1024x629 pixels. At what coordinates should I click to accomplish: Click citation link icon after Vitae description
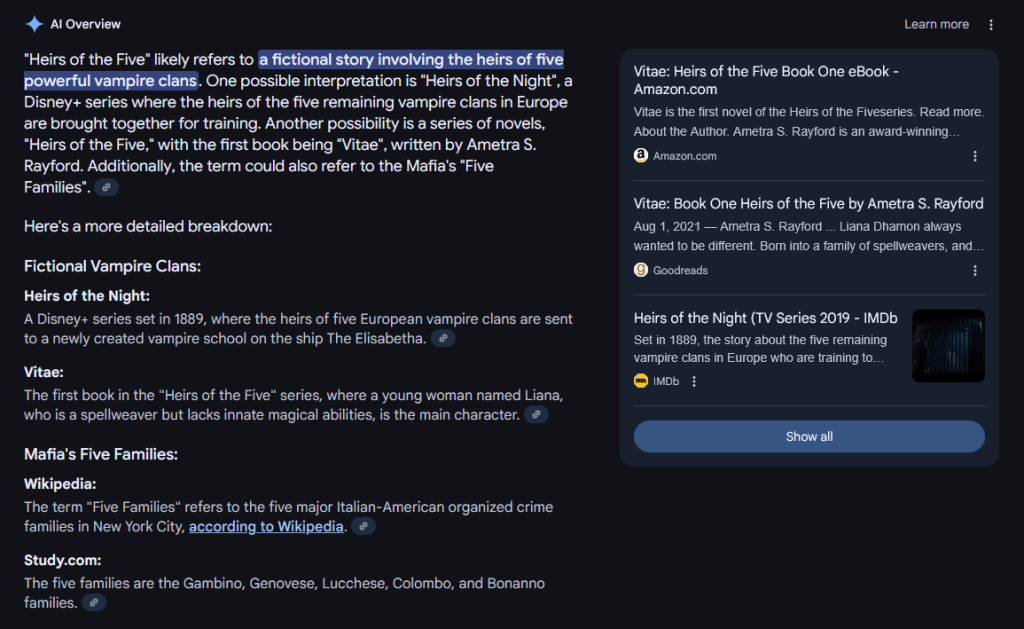(536, 415)
